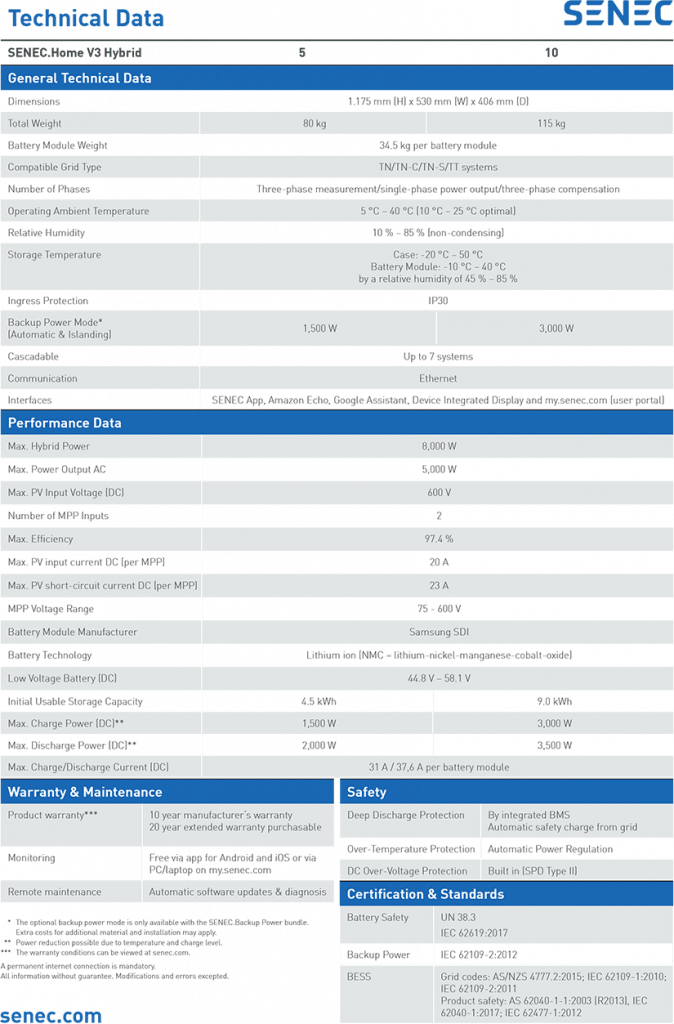Click the 'BESS' certification label
Image resolution: width=674 pixels, height=1024 pixels.
[359, 977]
